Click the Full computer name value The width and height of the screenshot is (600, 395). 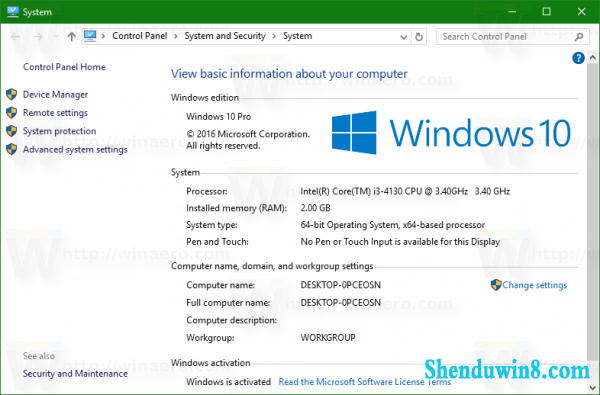coord(341,303)
